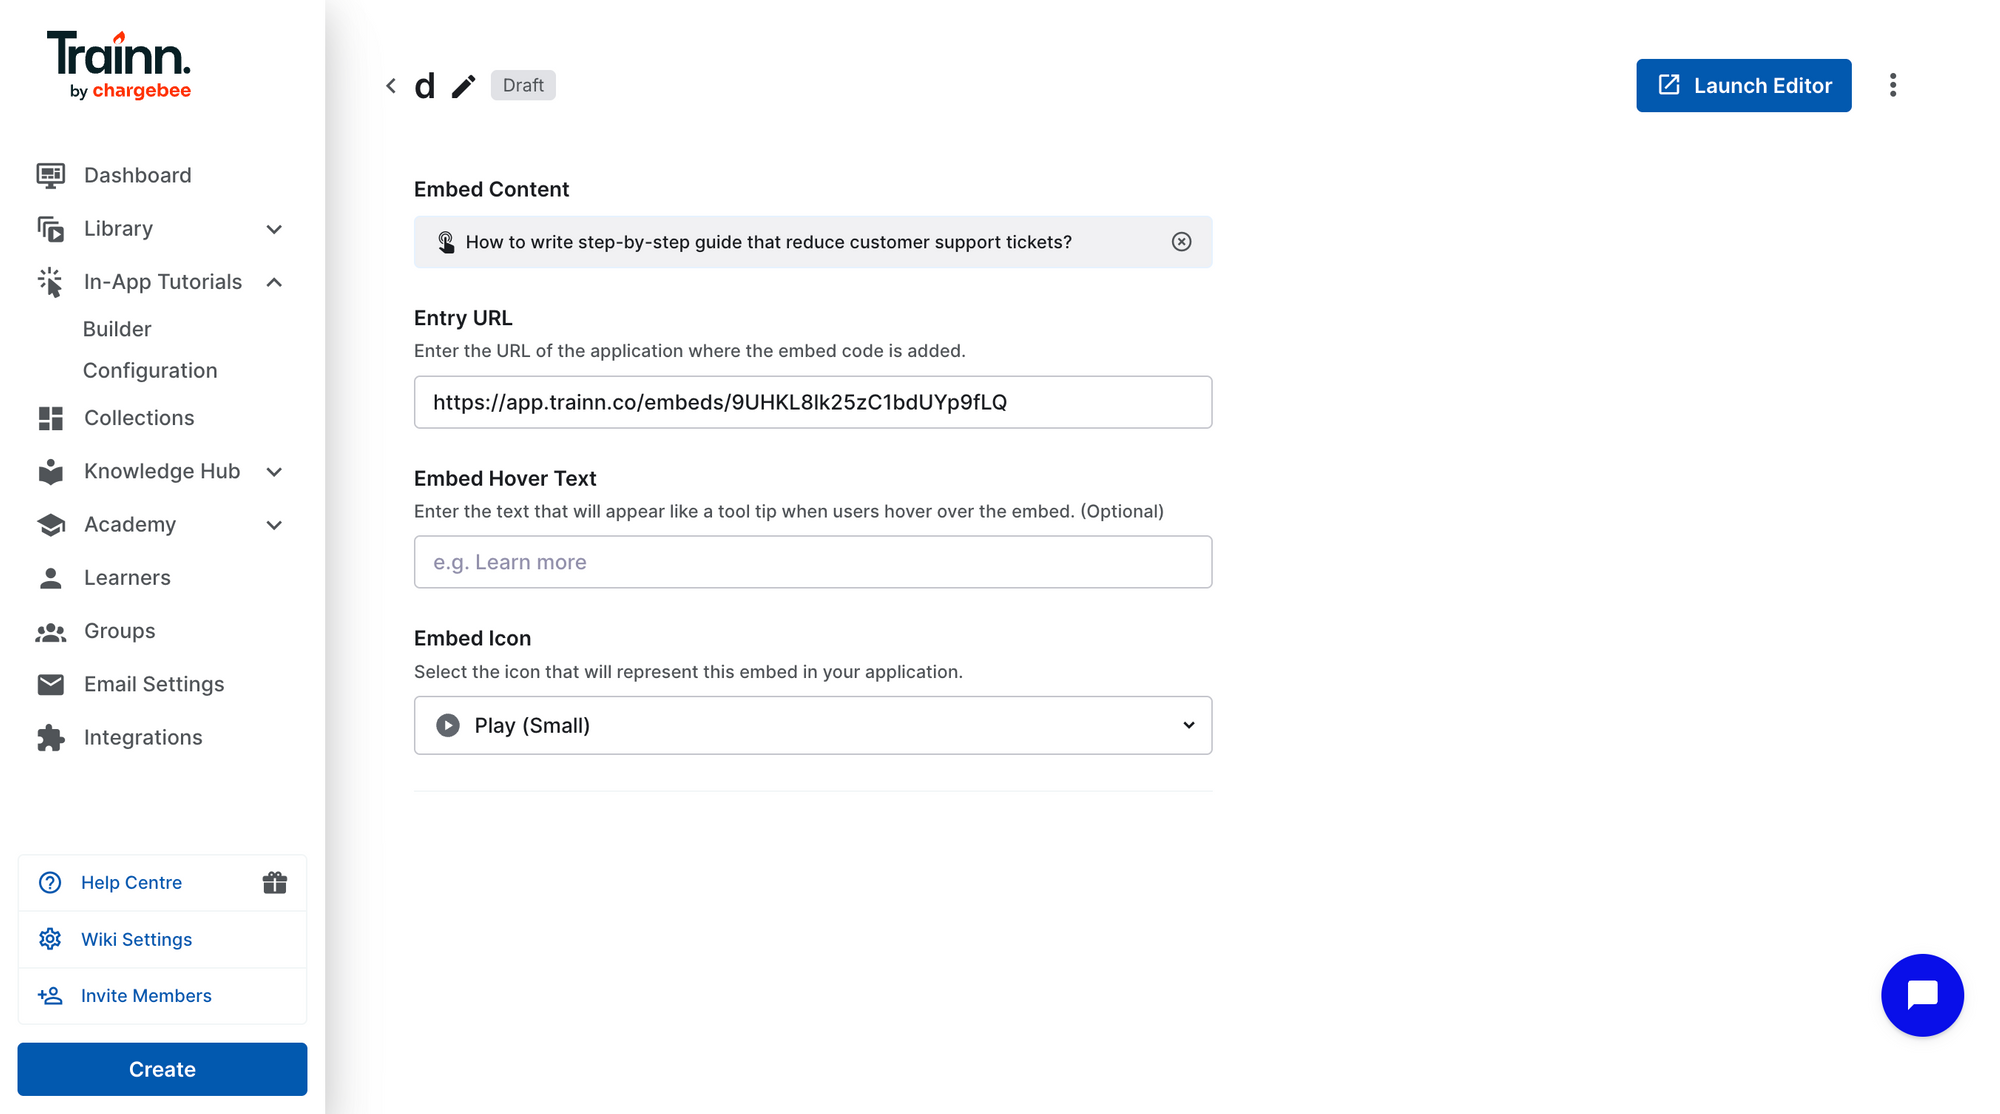The height and width of the screenshot is (1114, 2000).
Task: Focus the Entry URL input field
Action: (813, 402)
